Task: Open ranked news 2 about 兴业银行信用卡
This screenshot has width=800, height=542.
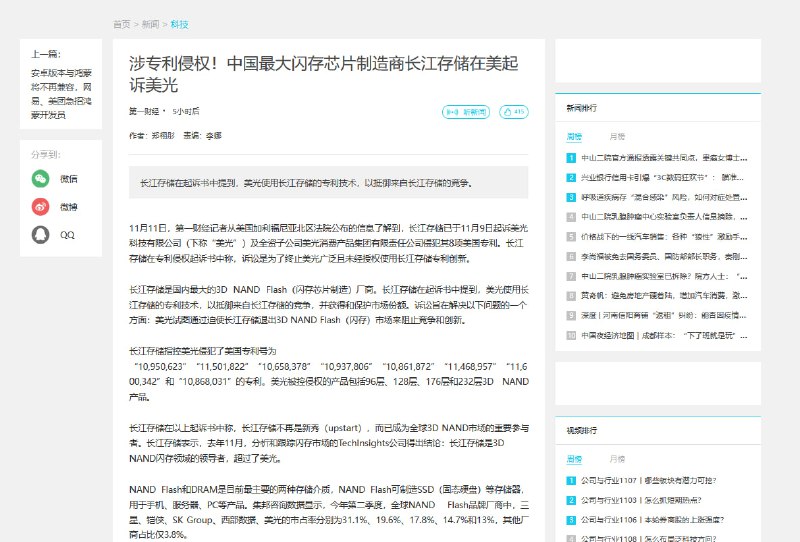Action: (662, 178)
